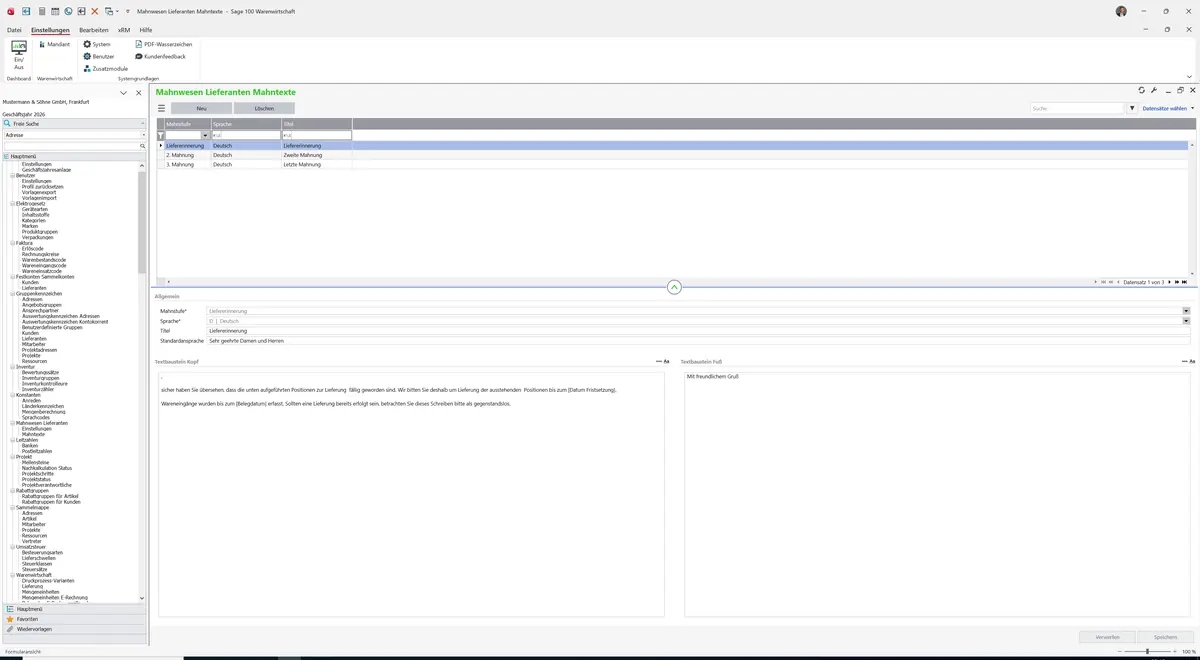Click the Speichern button

tap(1166, 637)
